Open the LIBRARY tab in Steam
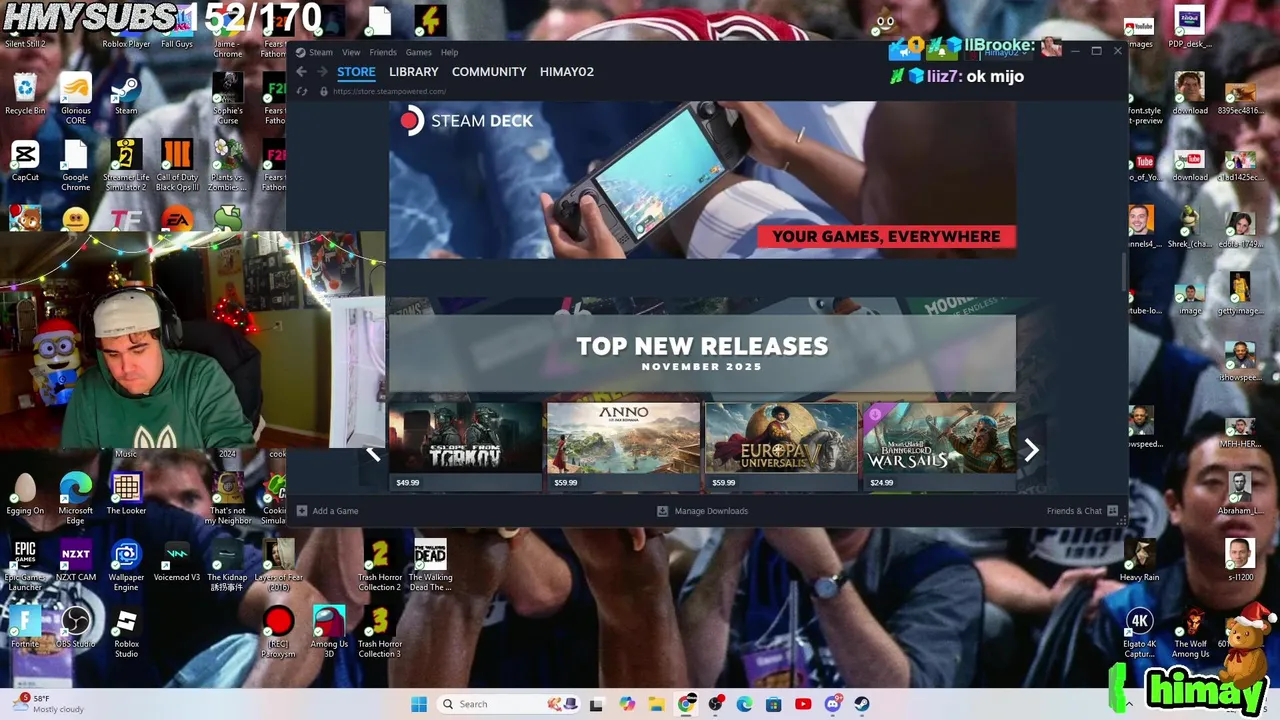This screenshot has width=1280, height=720. [413, 72]
